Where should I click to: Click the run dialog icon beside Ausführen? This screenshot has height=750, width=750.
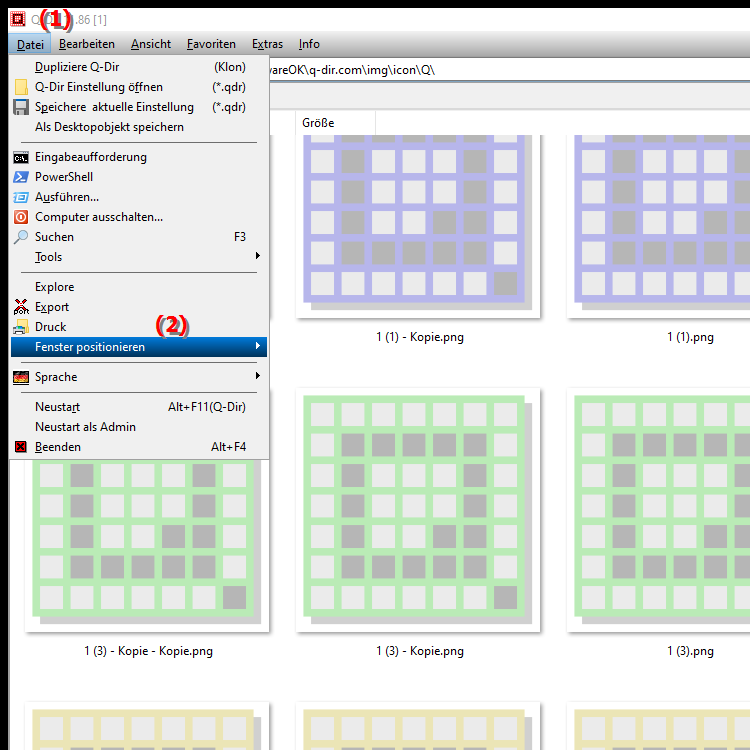pos(21,197)
